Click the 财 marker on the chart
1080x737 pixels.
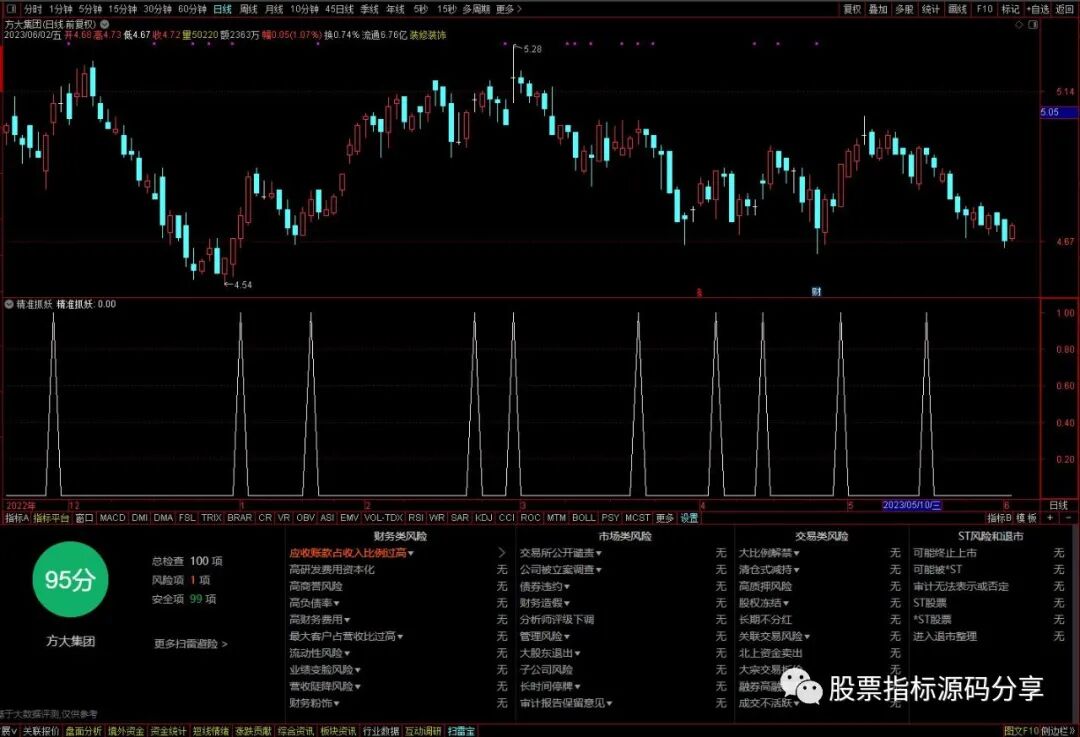pyautogui.click(x=816, y=291)
